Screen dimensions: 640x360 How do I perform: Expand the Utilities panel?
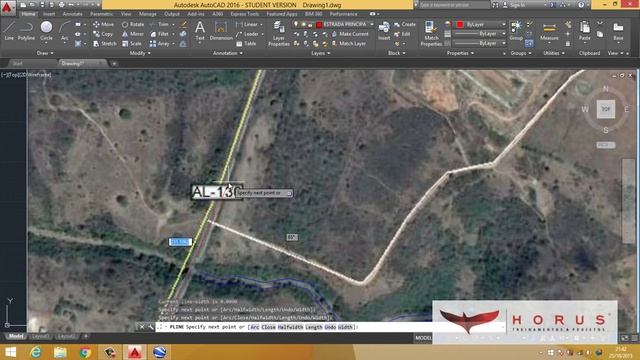[x=554, y=53]
